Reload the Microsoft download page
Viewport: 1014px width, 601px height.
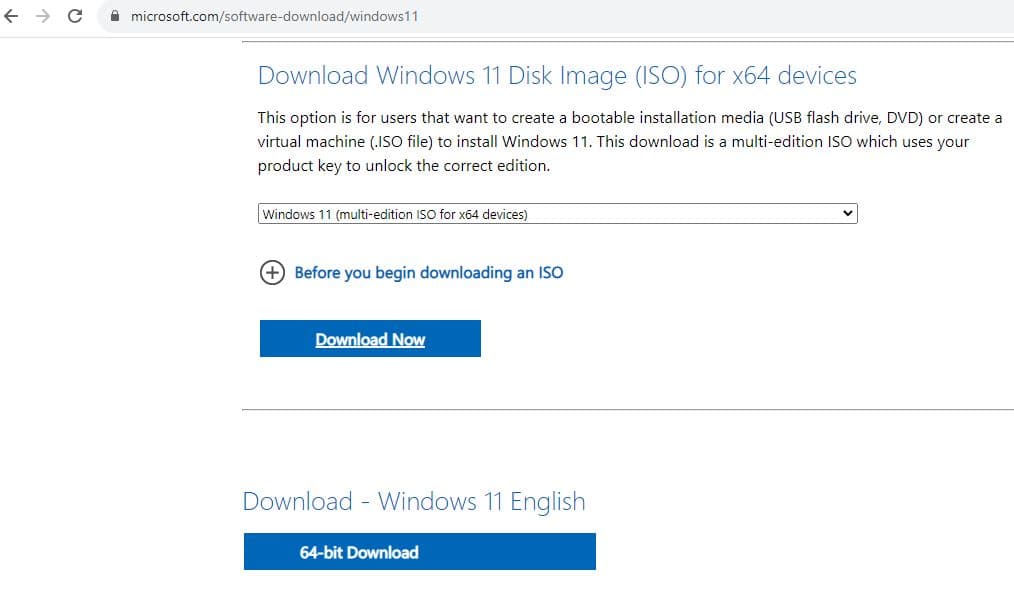click(74, 17)
